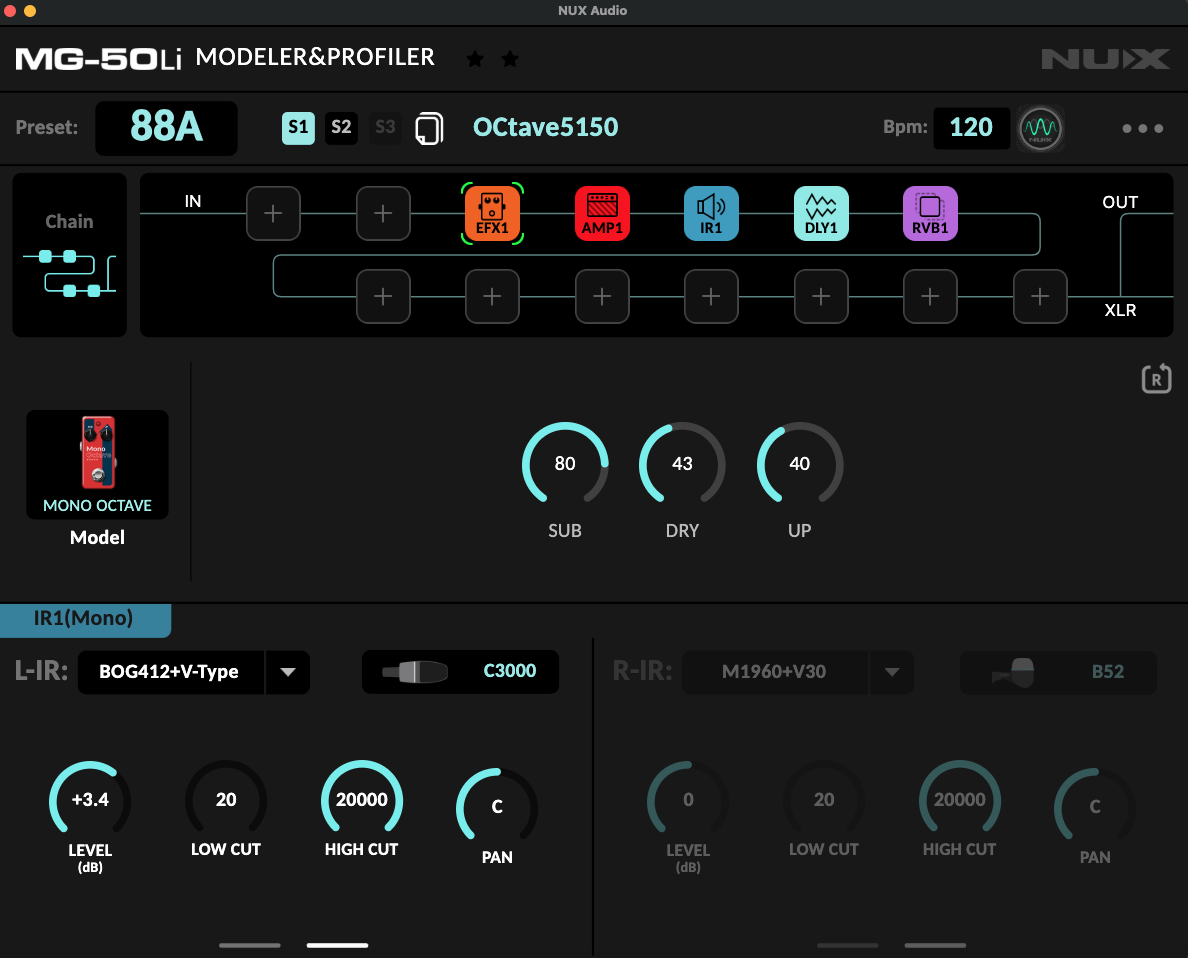Add a block in the empty slot left of EFX1
1188x958 pixels.
[x=383, y=214]
